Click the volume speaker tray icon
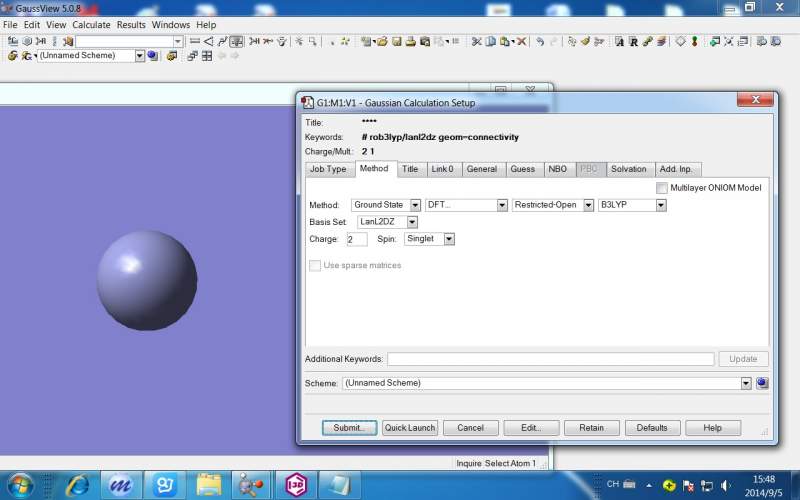Viewport: 800px width, 500px height. 726,486
